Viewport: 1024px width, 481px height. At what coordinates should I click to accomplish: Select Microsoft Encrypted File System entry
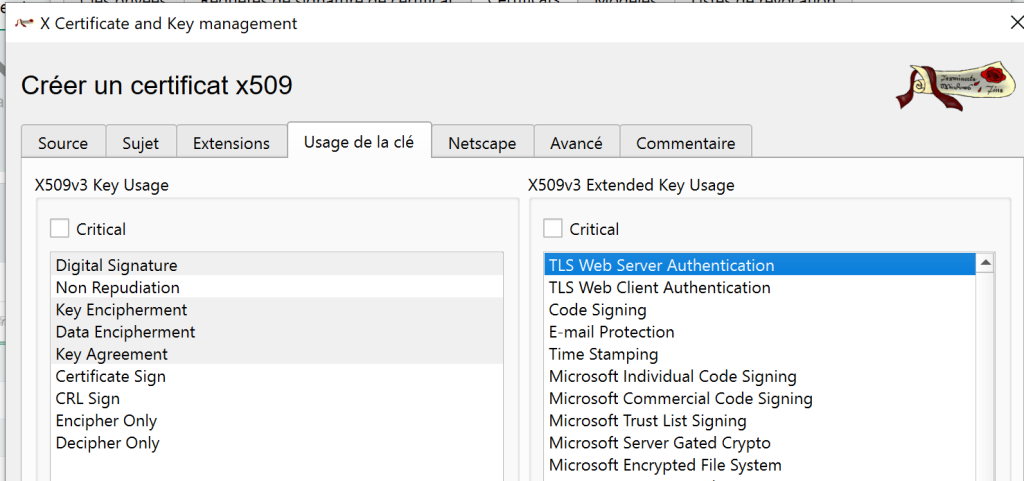point(665,465)
